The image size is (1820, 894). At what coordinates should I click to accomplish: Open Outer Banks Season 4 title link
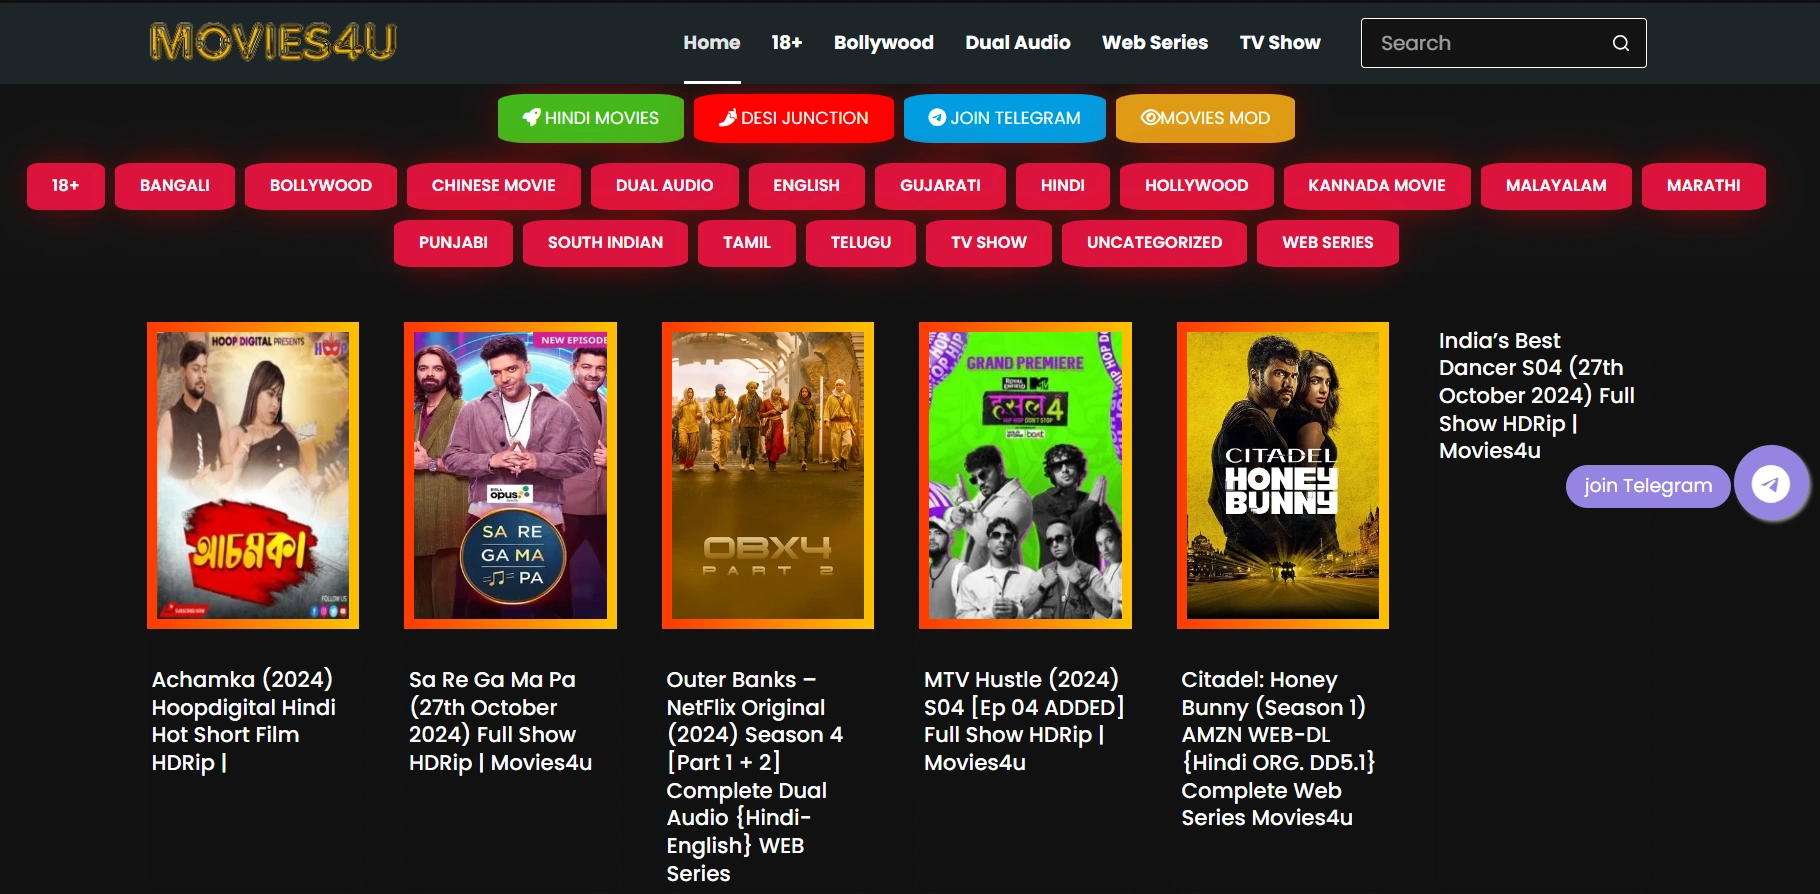click(x=756, y=776)
